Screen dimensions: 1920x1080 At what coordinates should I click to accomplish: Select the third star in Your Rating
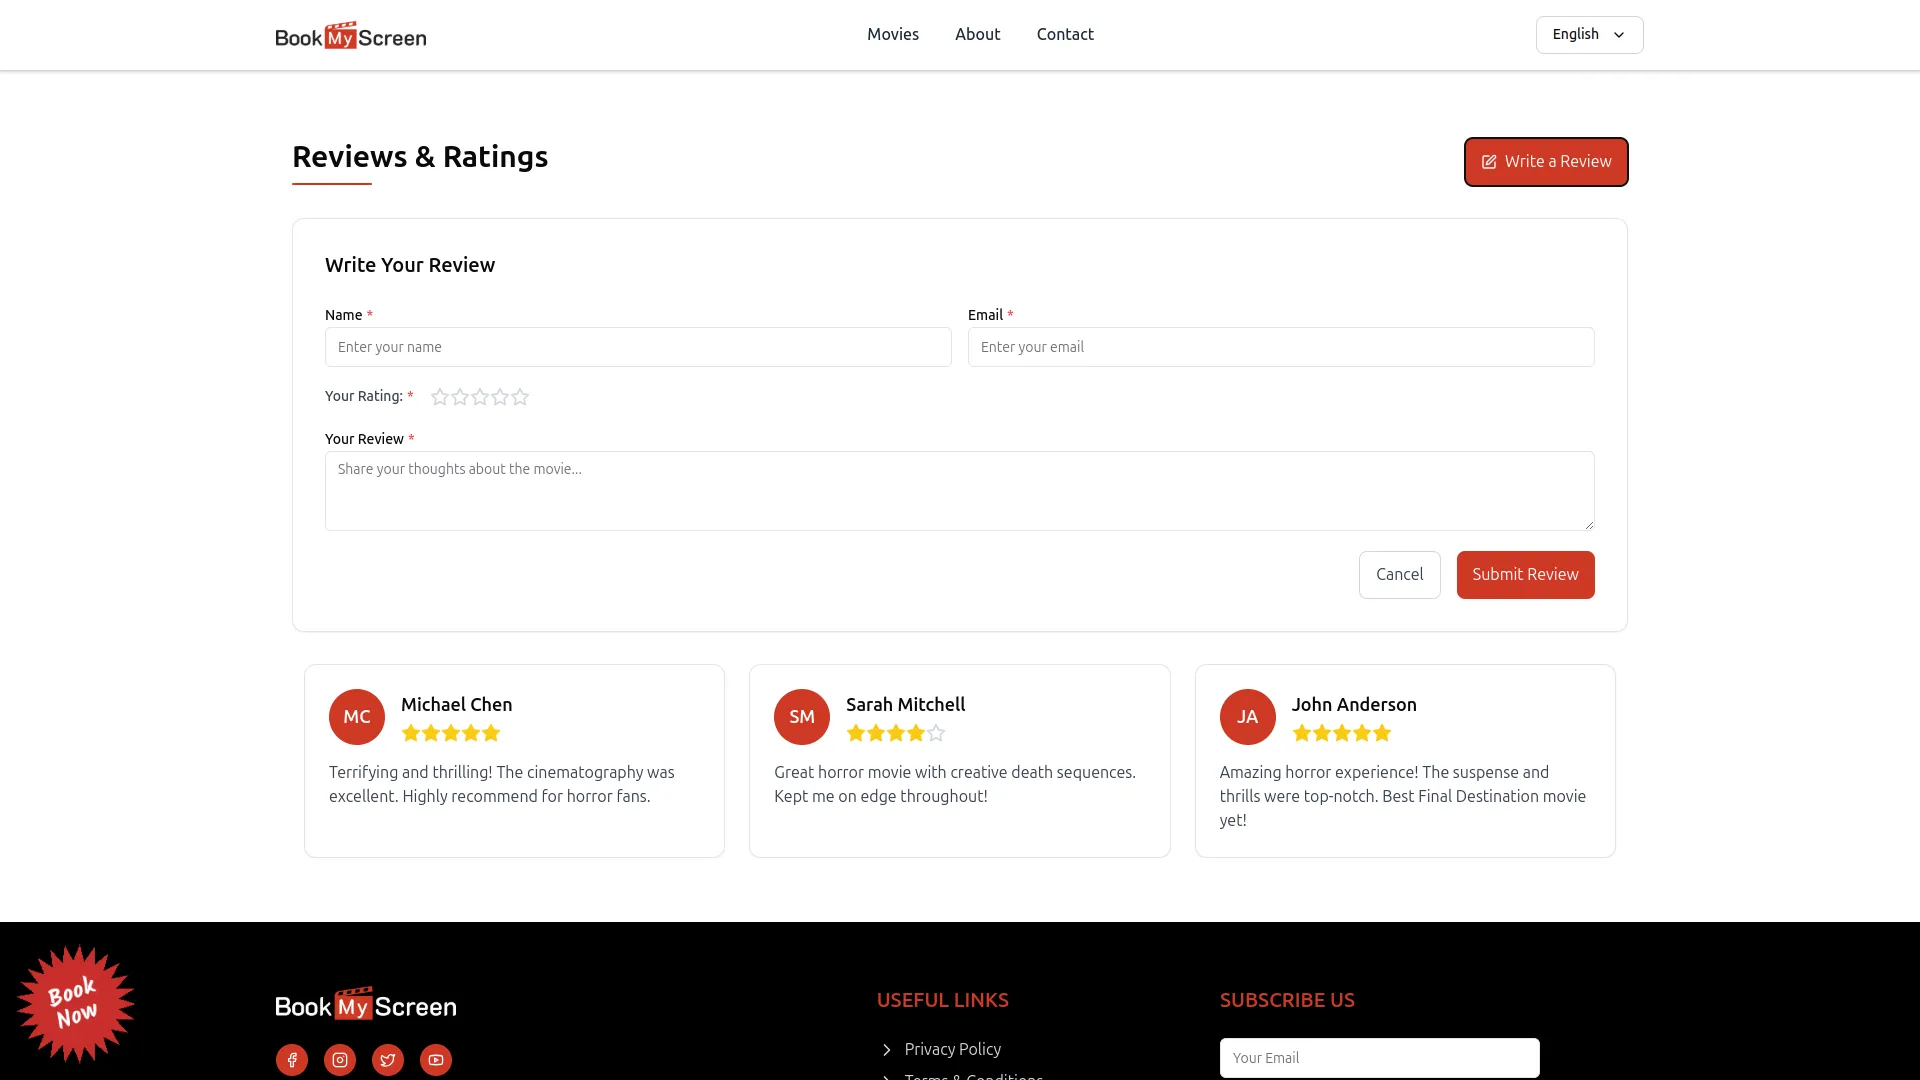click(x=479, y=397)
